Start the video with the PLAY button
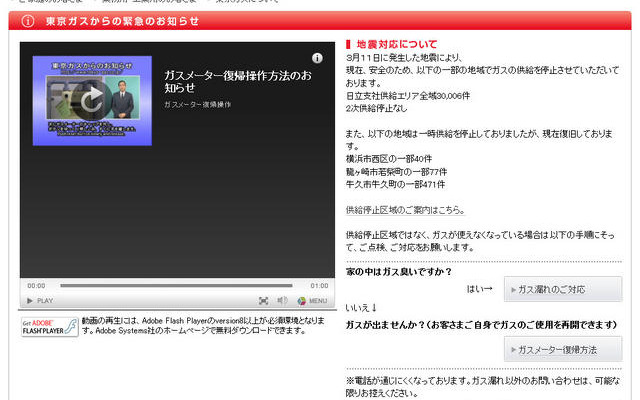 coord(40,301)
